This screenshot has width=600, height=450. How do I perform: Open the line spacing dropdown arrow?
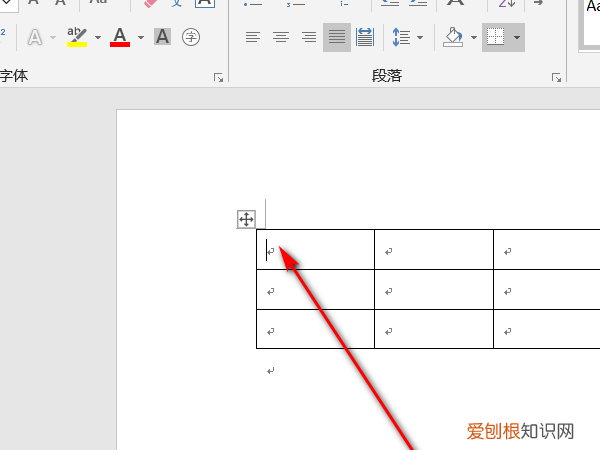coord(420,38)
